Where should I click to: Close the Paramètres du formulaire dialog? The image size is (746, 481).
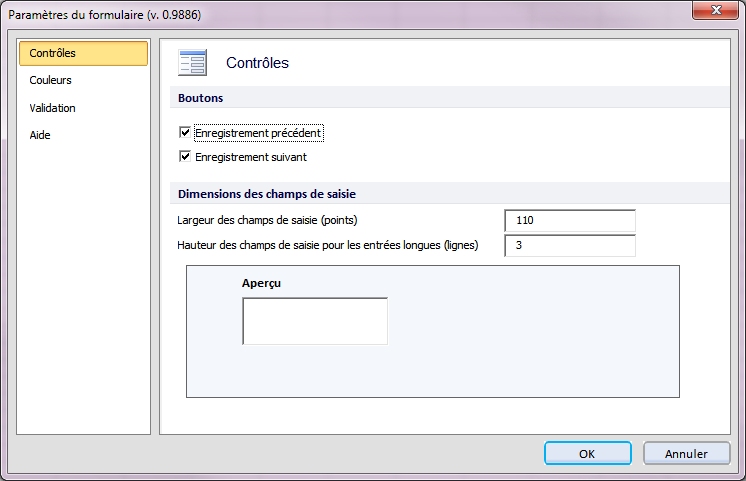716,10
